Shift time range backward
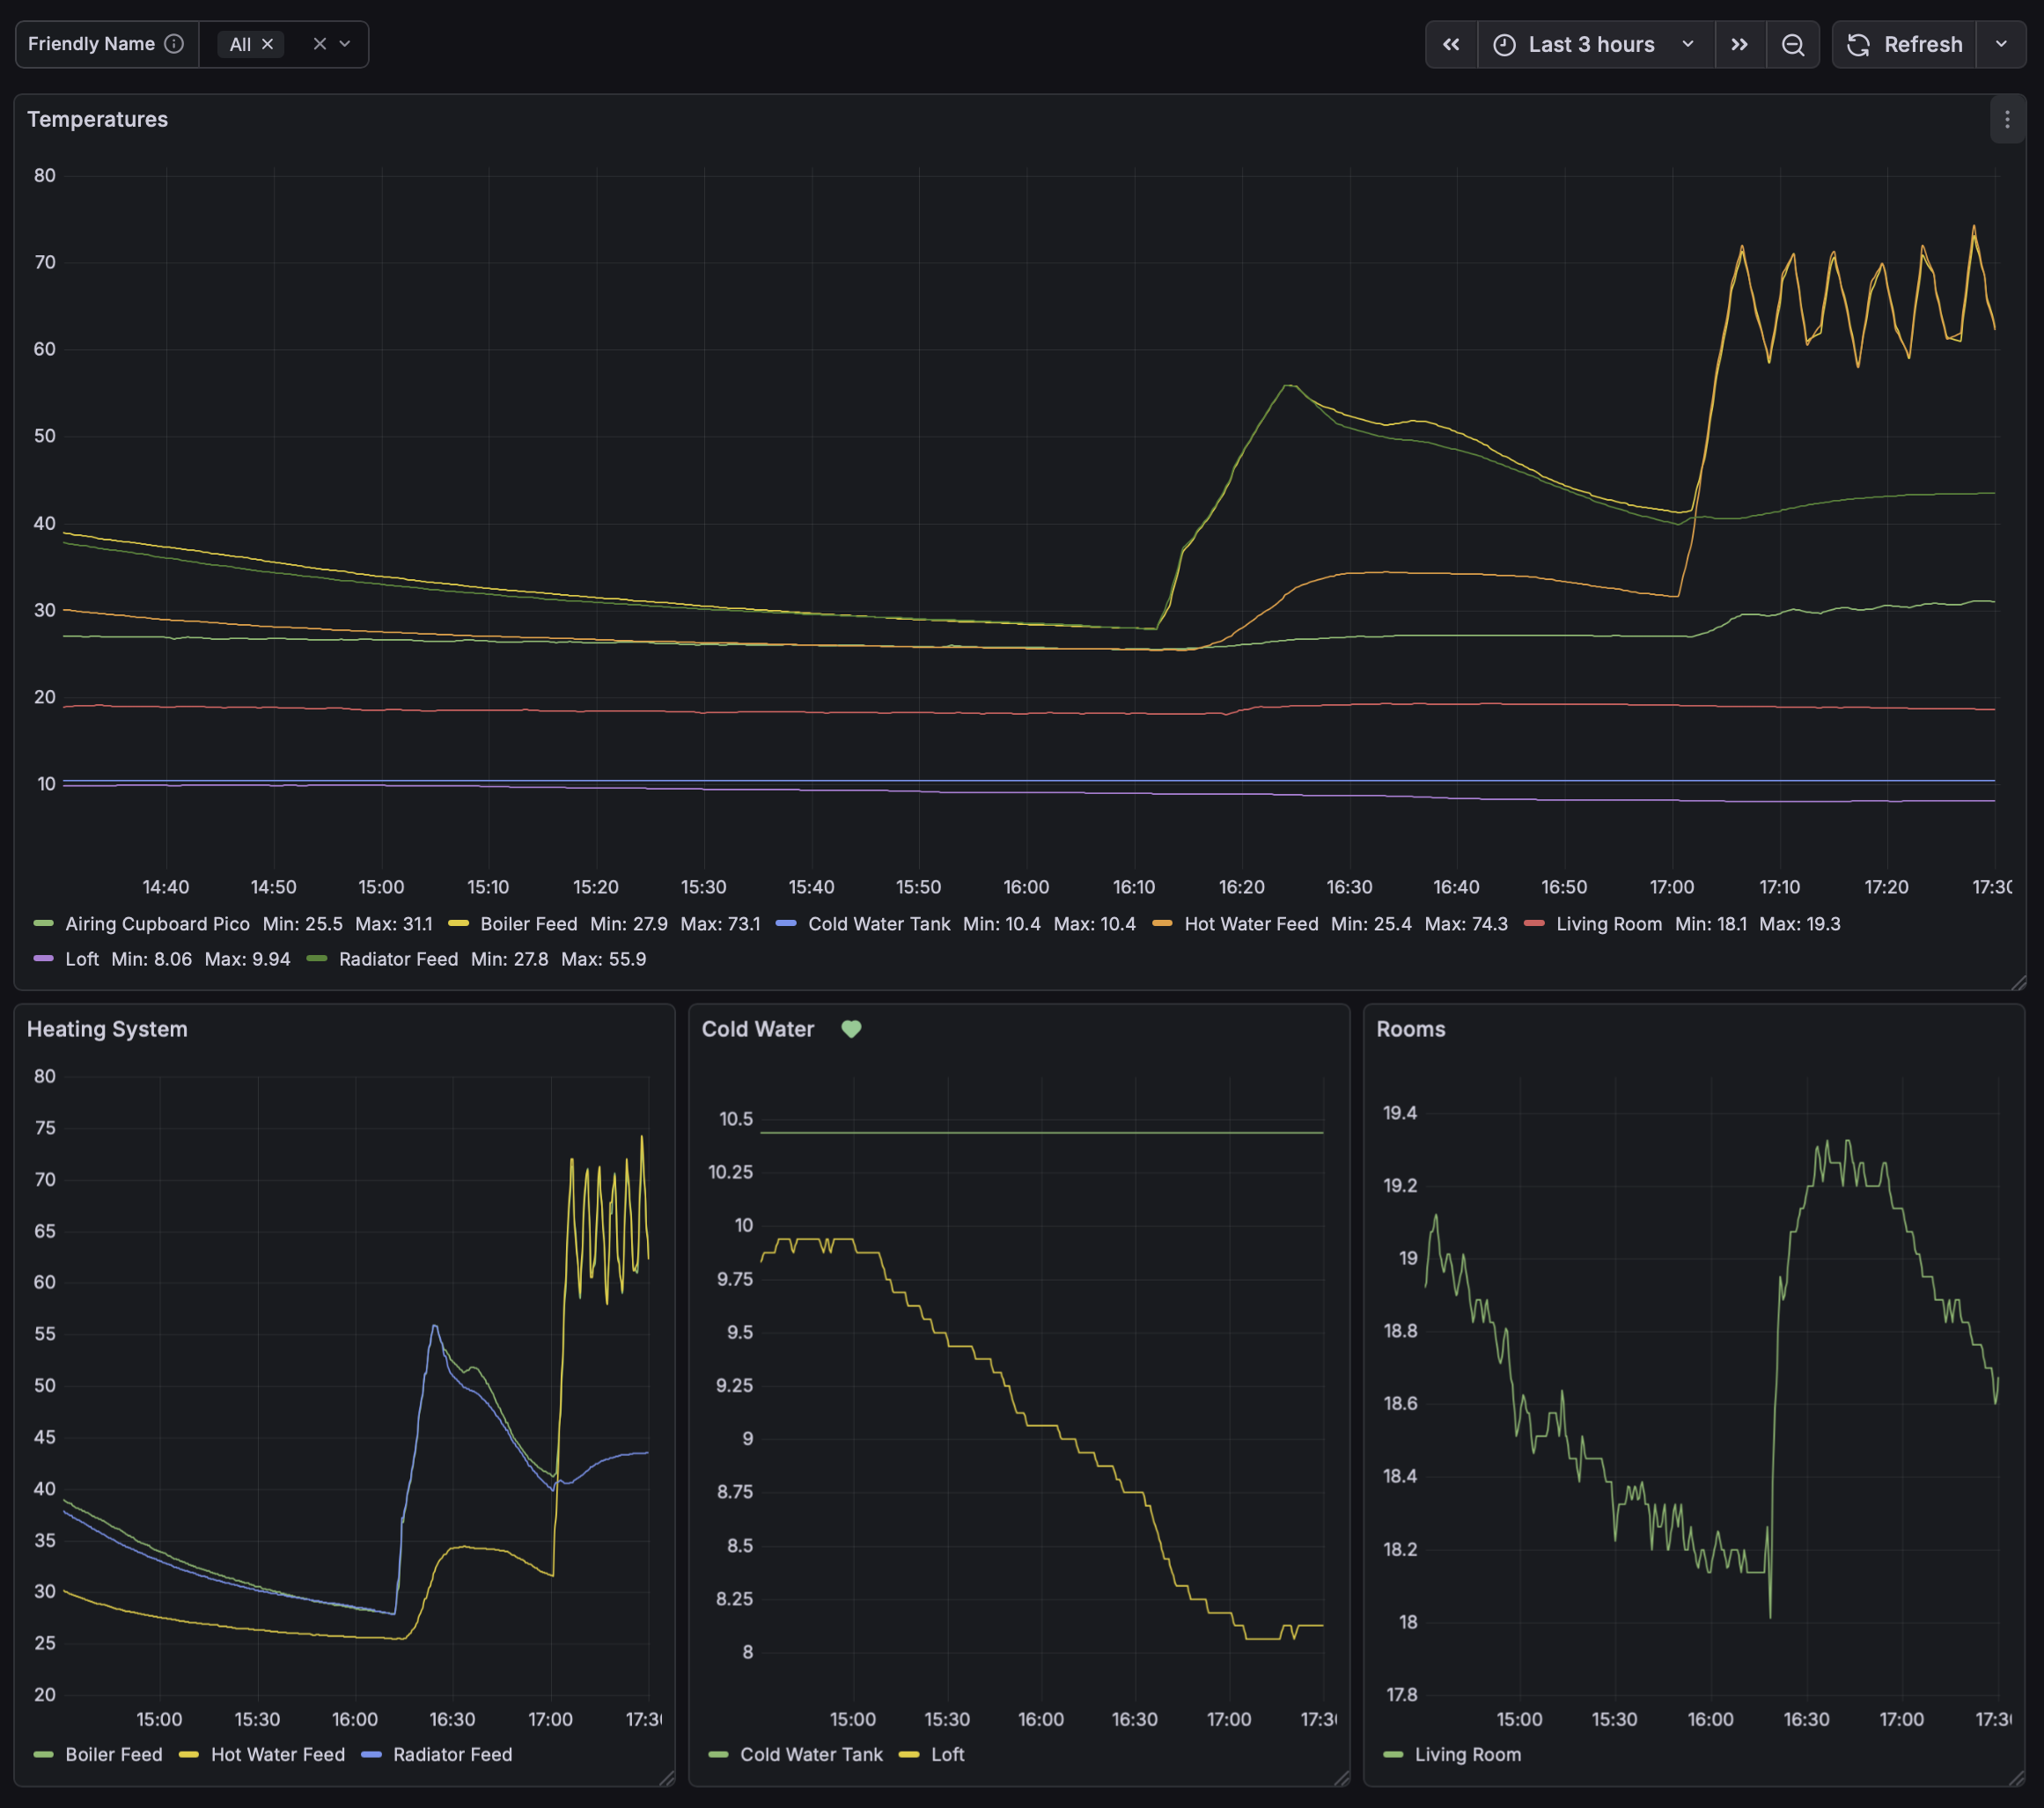 coord(1451,44)
